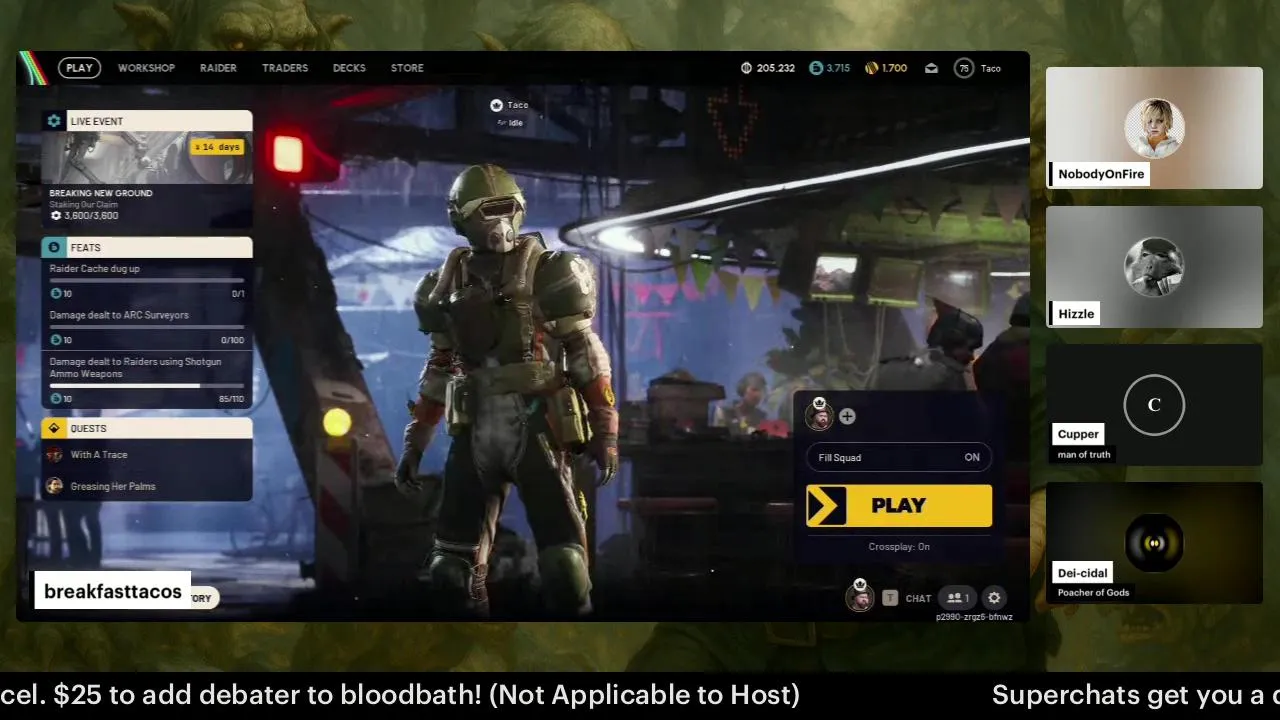
Task: Open the social friends list icon
Action: click(x=959, y=598)
